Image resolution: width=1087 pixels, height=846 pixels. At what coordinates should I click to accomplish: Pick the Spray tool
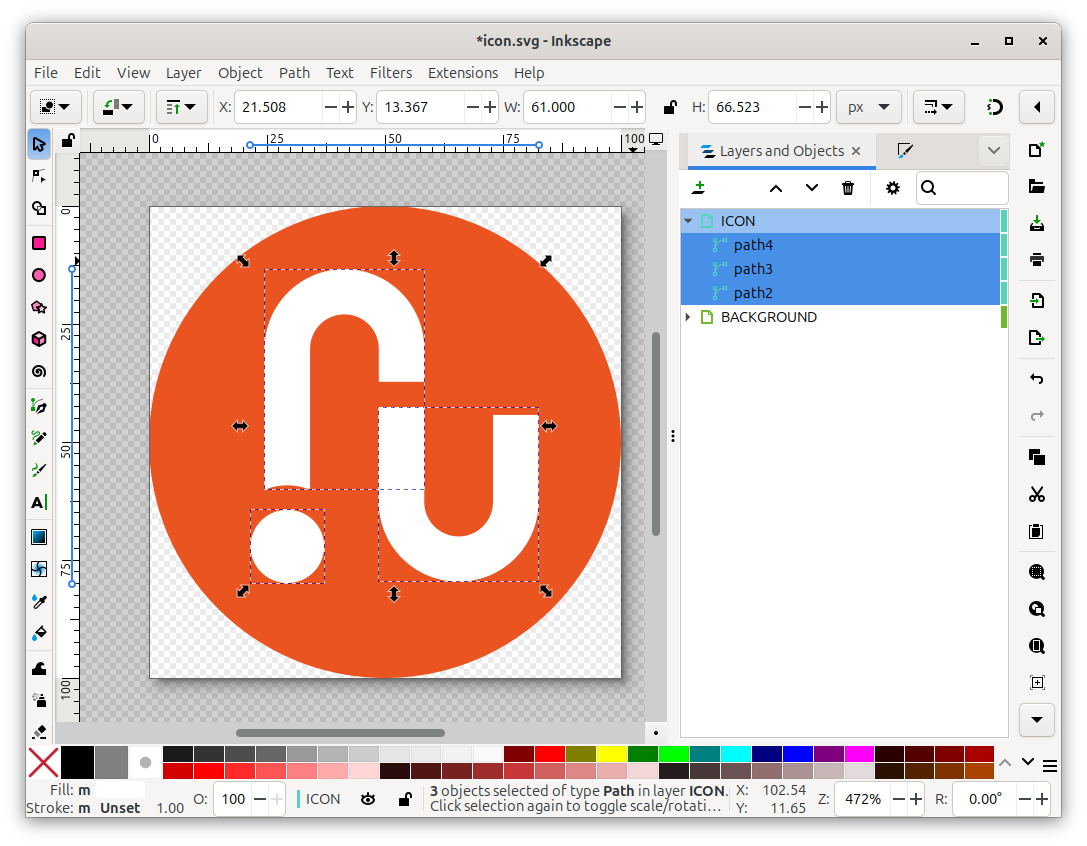pyautogui.click(x=39, y=700)
